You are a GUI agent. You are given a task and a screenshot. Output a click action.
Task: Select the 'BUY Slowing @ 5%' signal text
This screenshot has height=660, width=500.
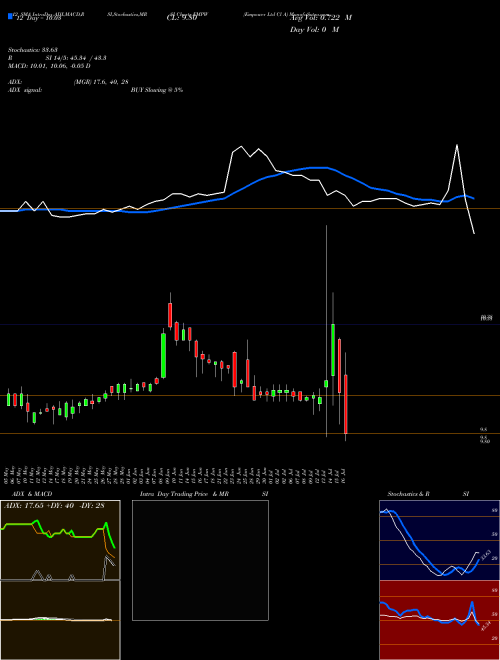[157, 90]
